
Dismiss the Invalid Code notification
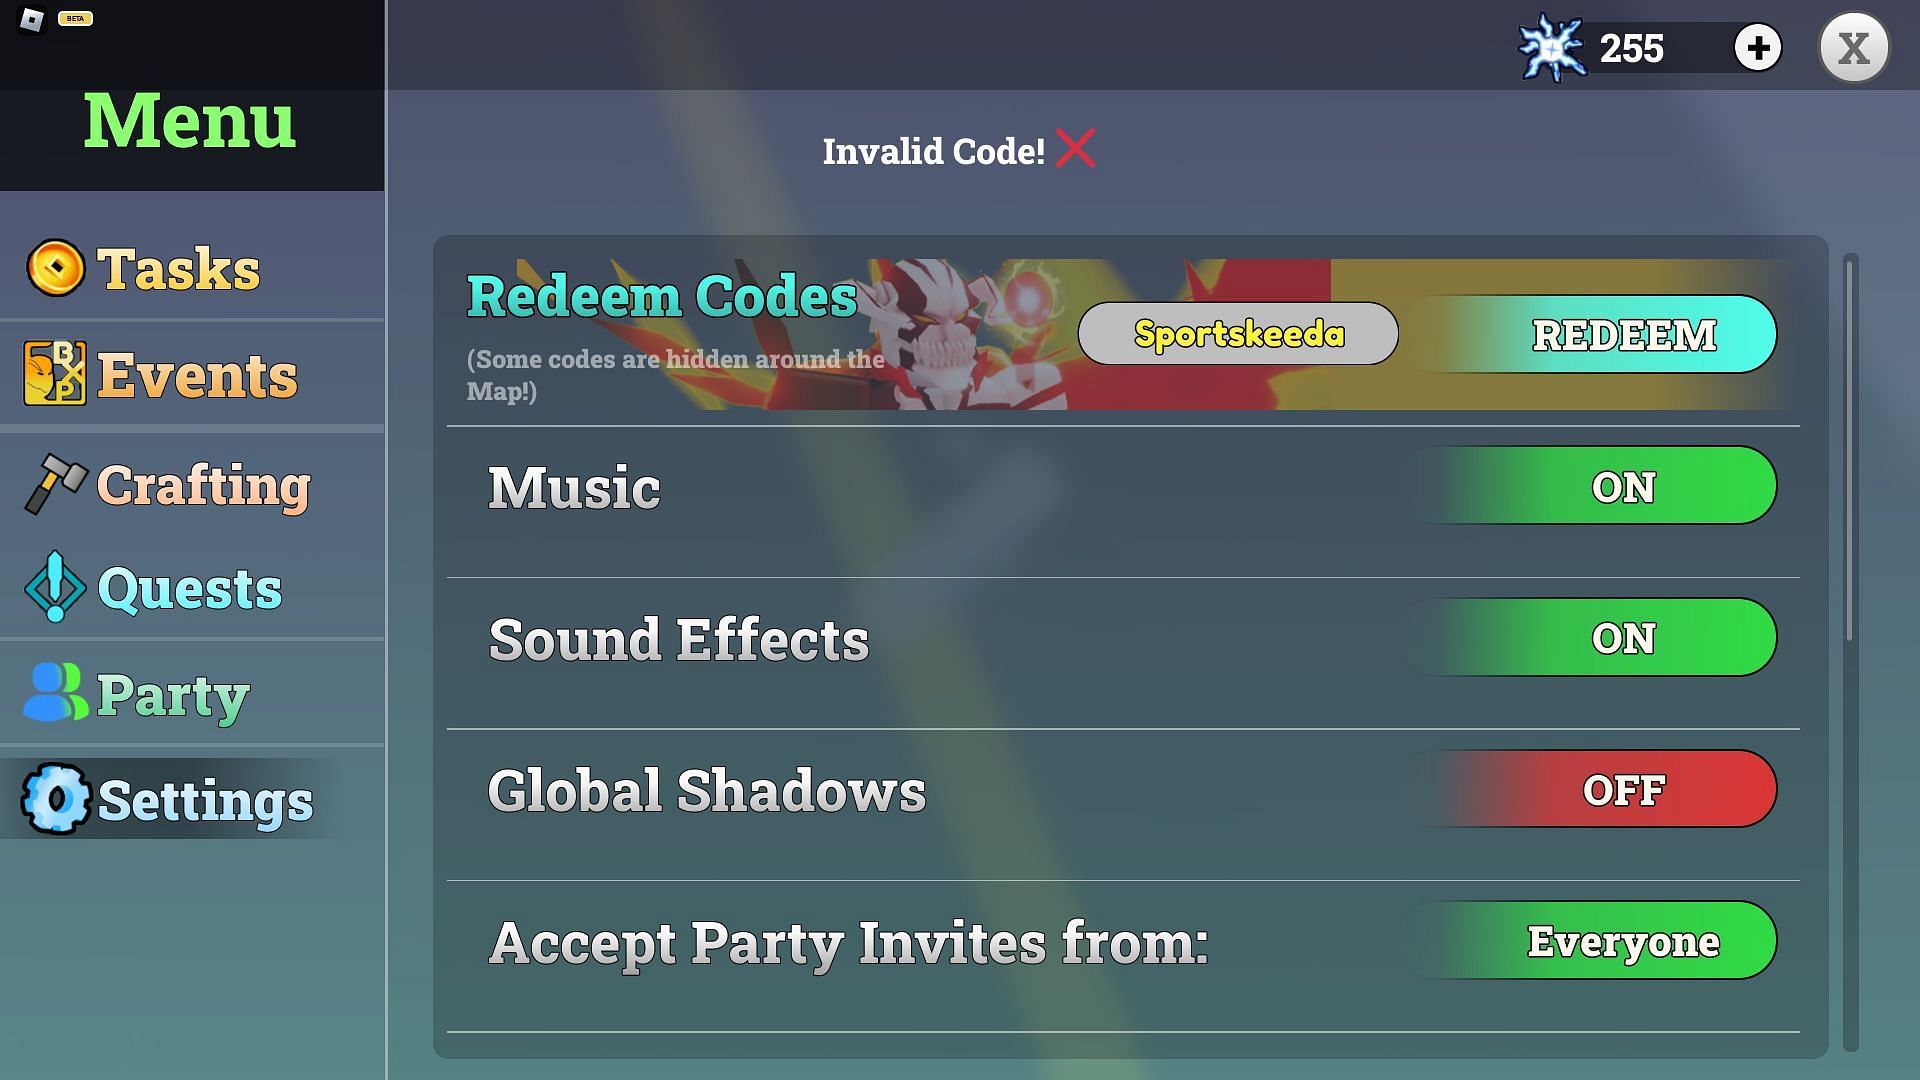point(1077,149)
